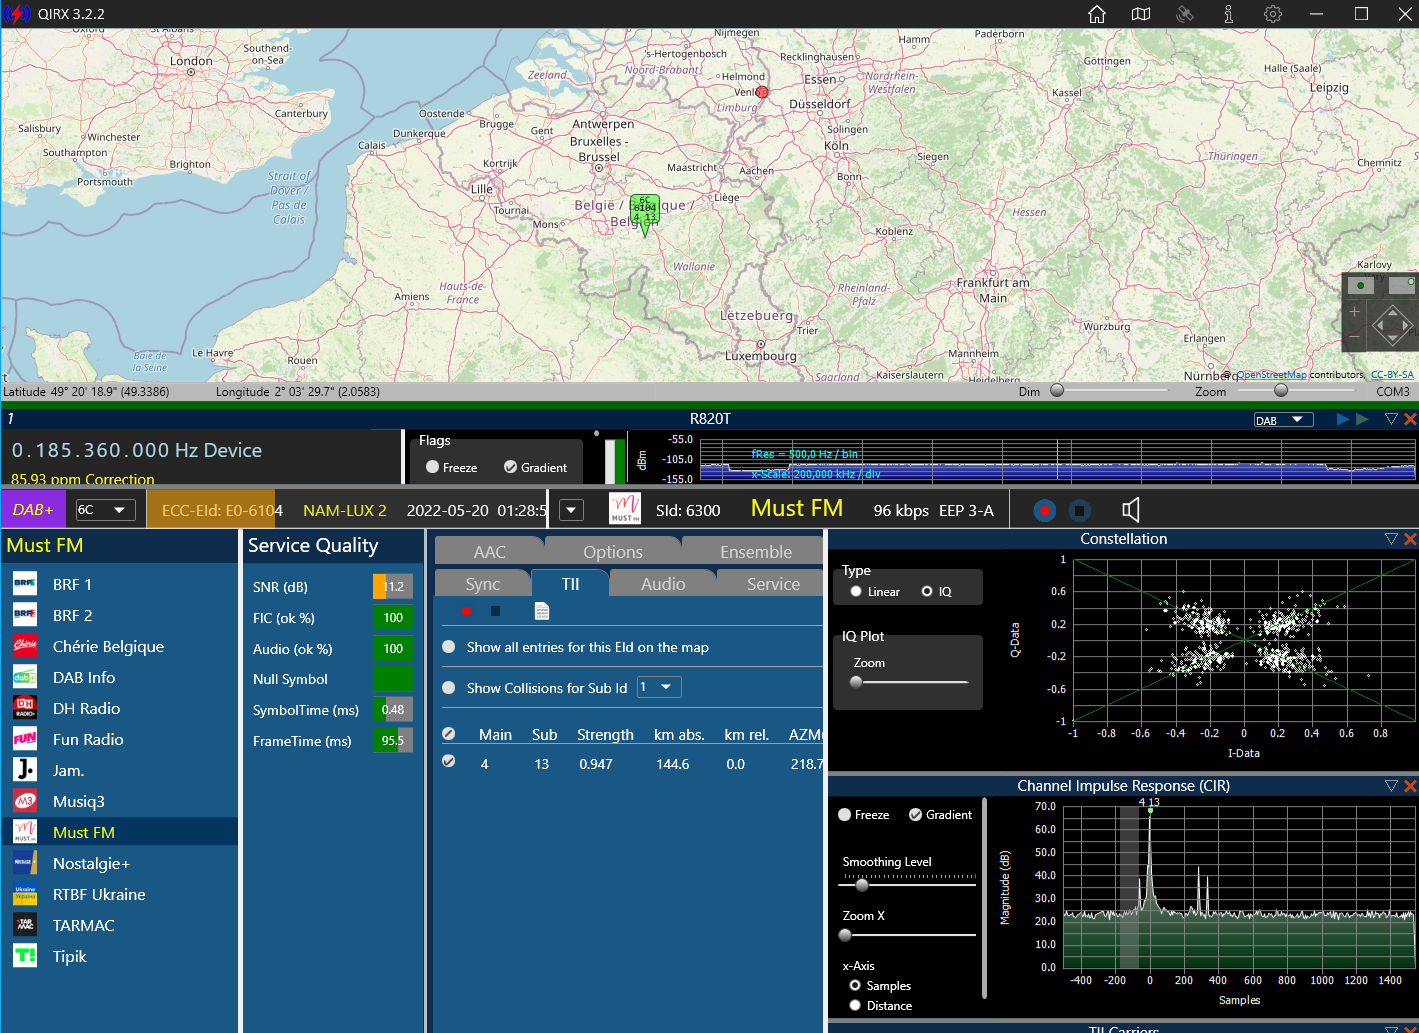Toggle Freeze in CIR panel

864,815
